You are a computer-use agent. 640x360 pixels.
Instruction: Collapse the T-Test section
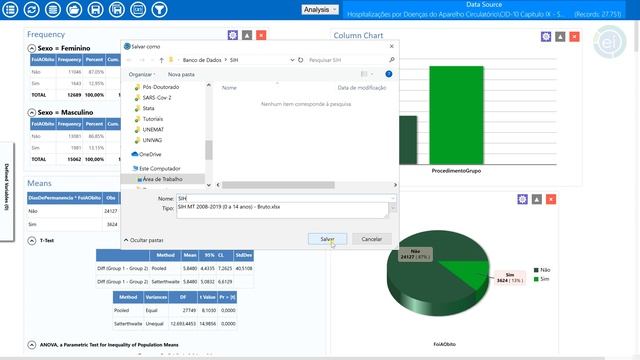(32, 240)
